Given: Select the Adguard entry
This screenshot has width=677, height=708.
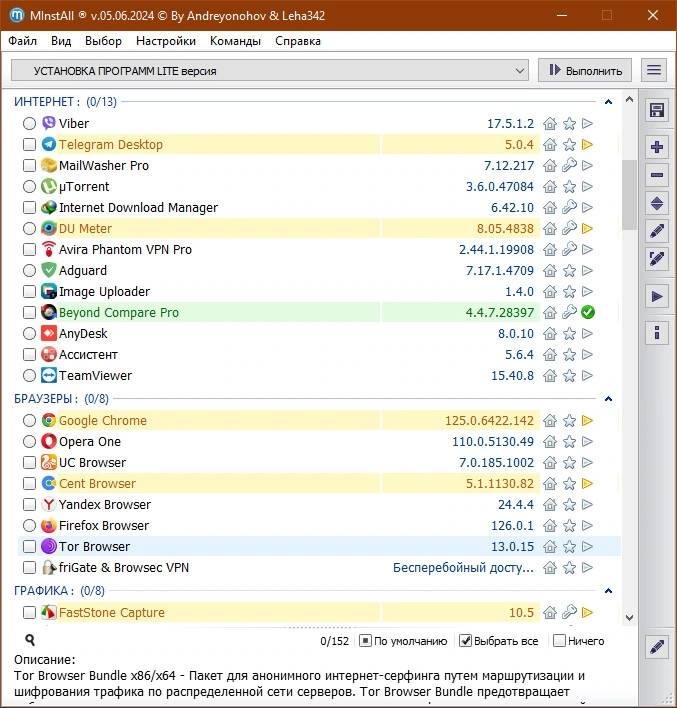Looking at the screenshot, I should point(83,270).
